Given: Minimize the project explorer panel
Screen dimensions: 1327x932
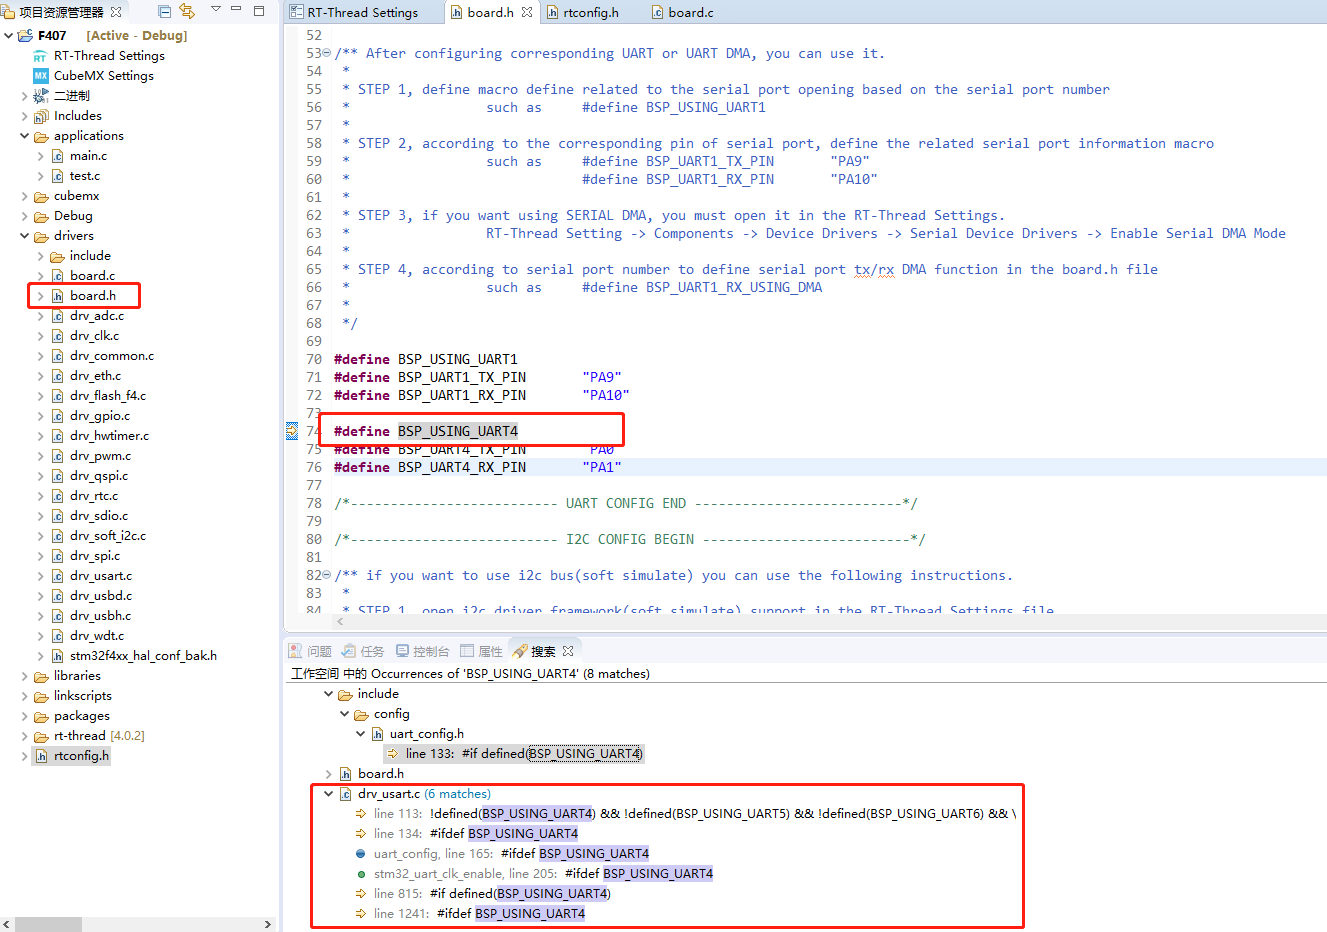Looking at the screenshot, I should coord(237,10).
